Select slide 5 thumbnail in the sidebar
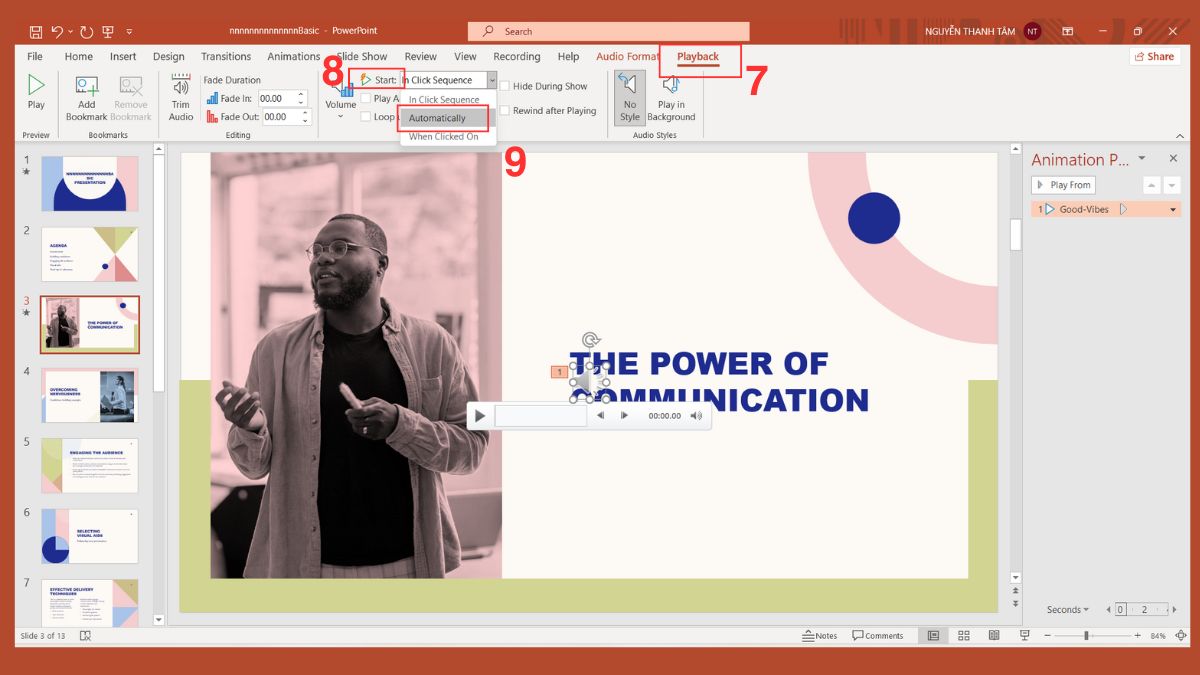This screenshot has width=1200, height=675. click(x=89, y=465)
